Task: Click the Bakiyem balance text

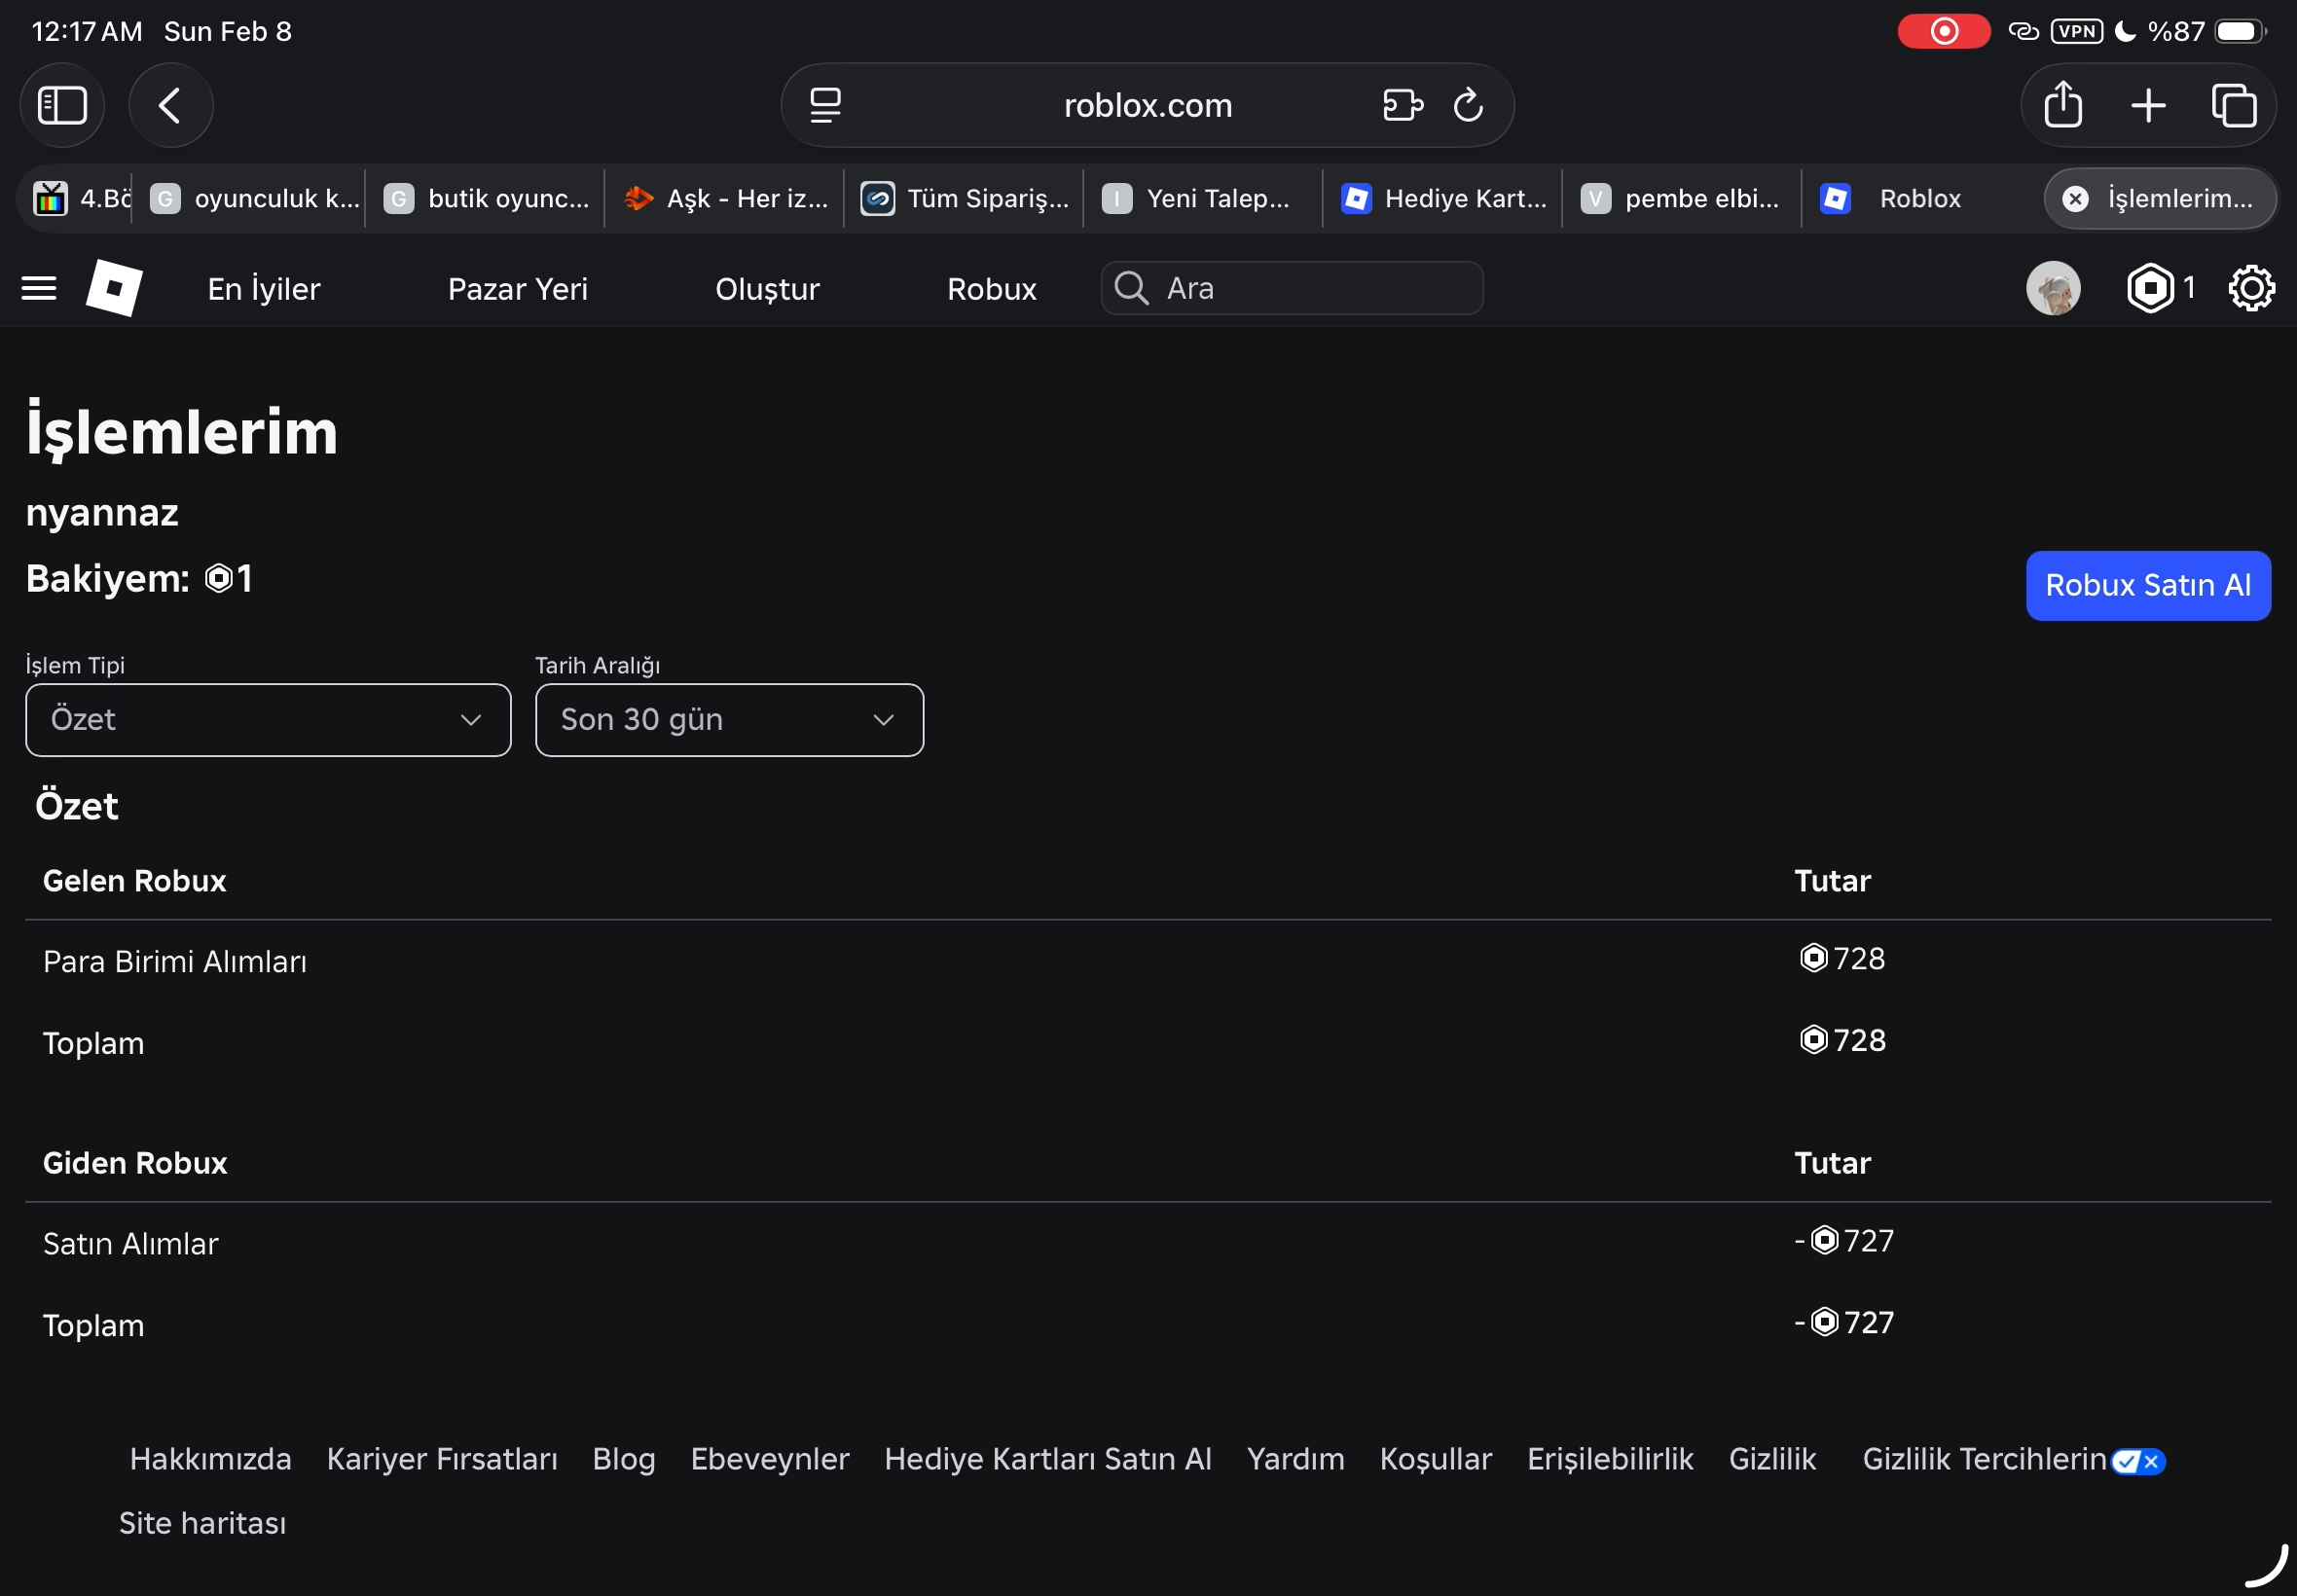Action: pos(139,579)
